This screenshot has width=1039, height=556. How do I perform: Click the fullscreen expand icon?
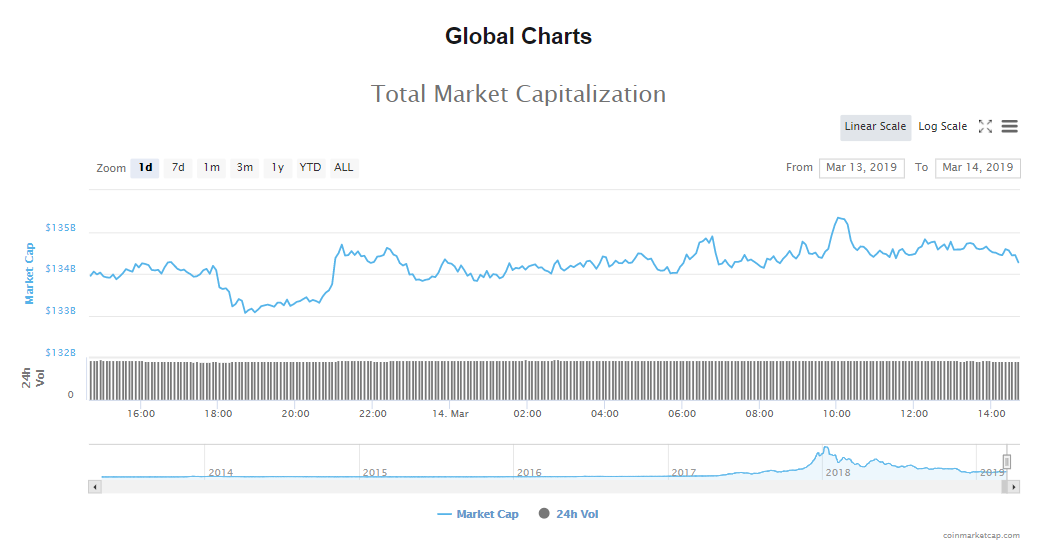coord(985,126)
